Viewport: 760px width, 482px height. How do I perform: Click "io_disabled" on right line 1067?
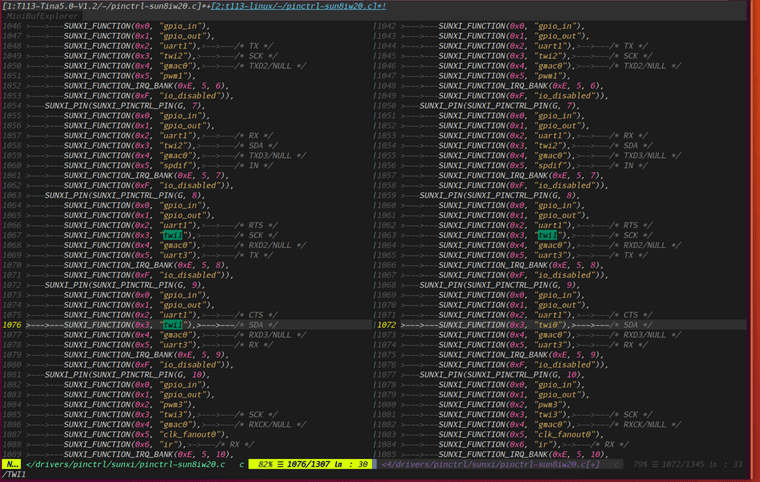click(x=564, y=275)
